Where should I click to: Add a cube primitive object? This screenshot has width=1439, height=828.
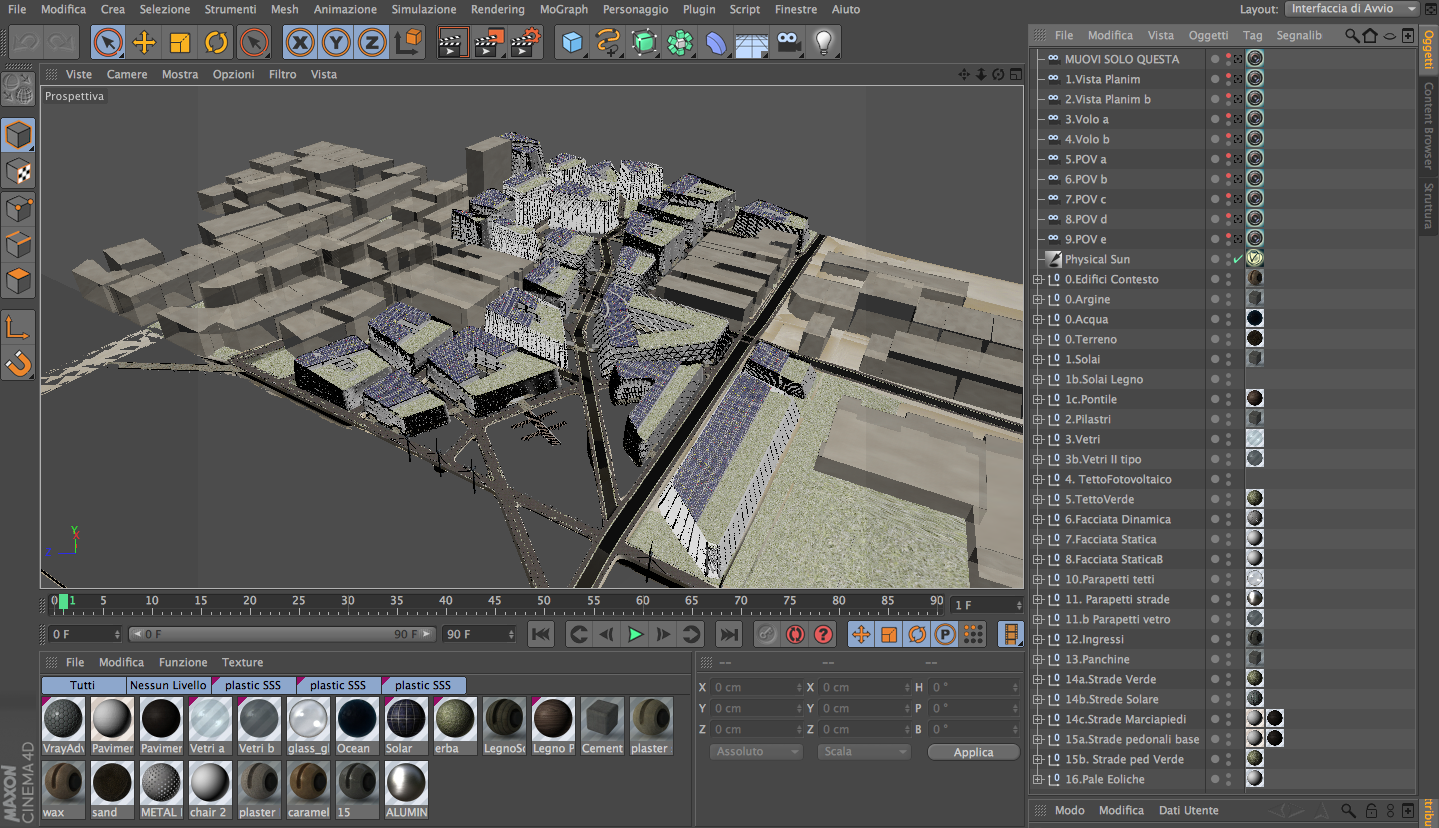click(572, 42)
